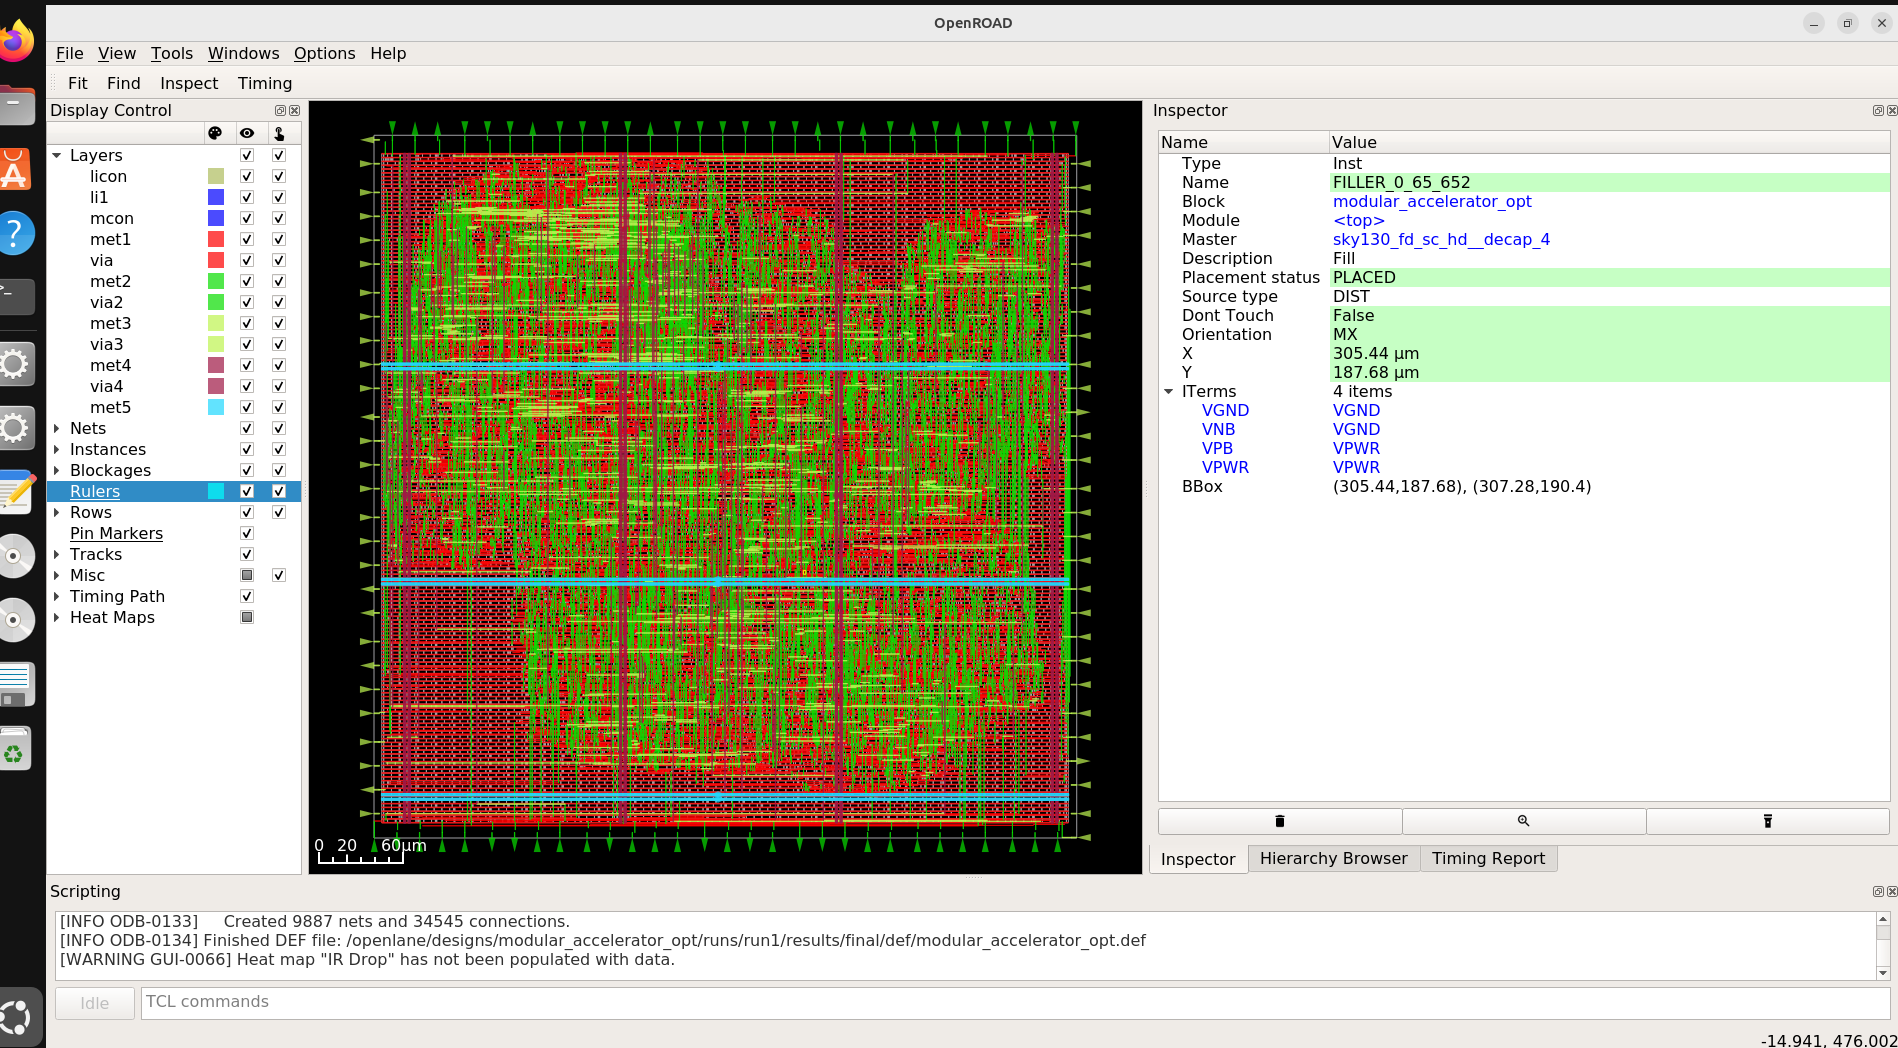Open the sky130_fd_sc_hd__decap_4 master link

tap(1441, 240)
